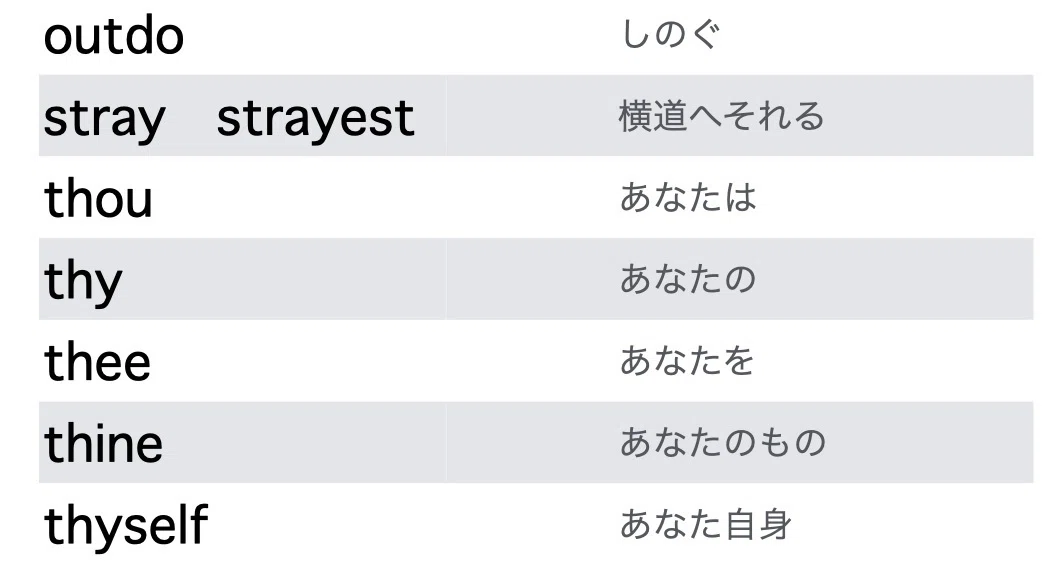Select the translation 'あなたを'
This screenshot has height=566, width=1060.
[687, 360]
